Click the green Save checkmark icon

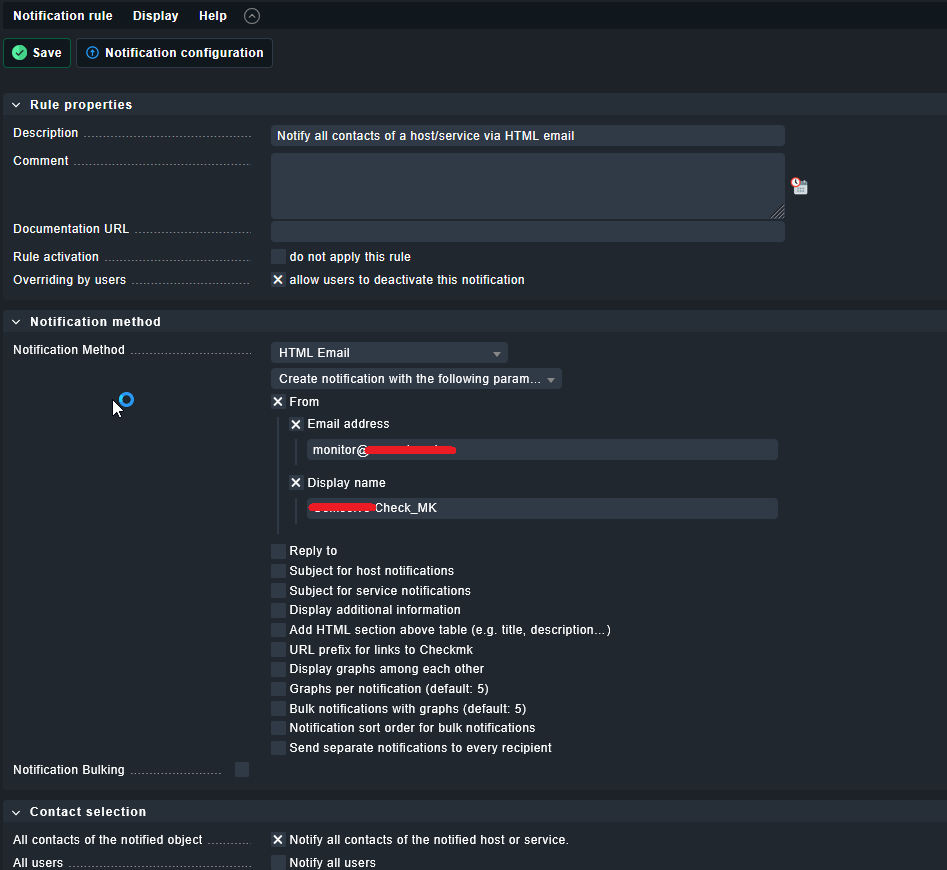pos(20,53)
